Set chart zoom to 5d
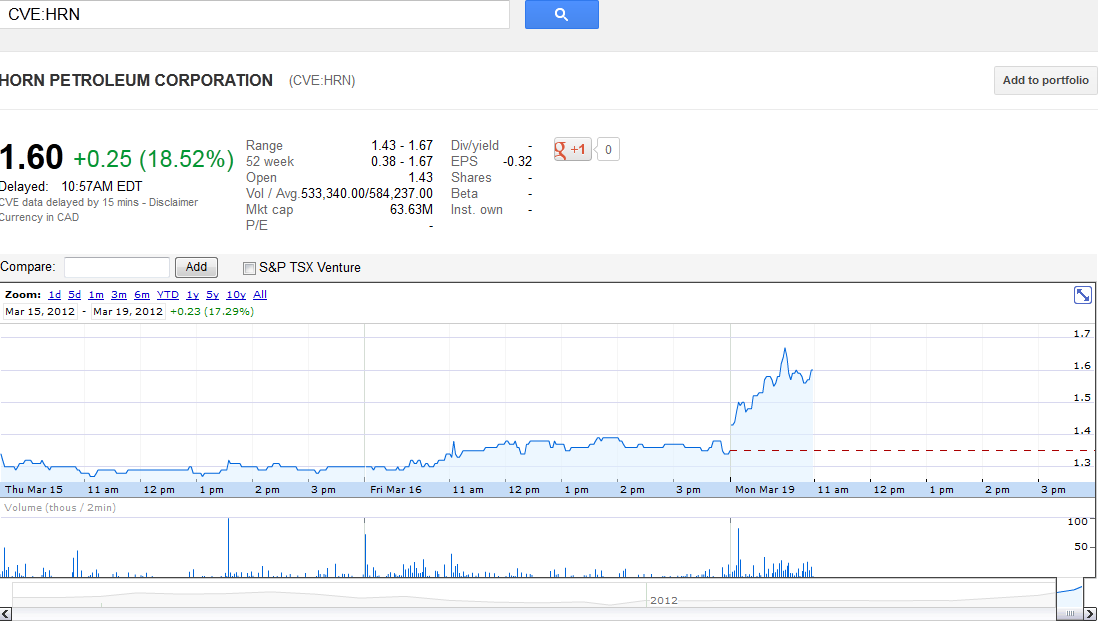 pos(74,295)
